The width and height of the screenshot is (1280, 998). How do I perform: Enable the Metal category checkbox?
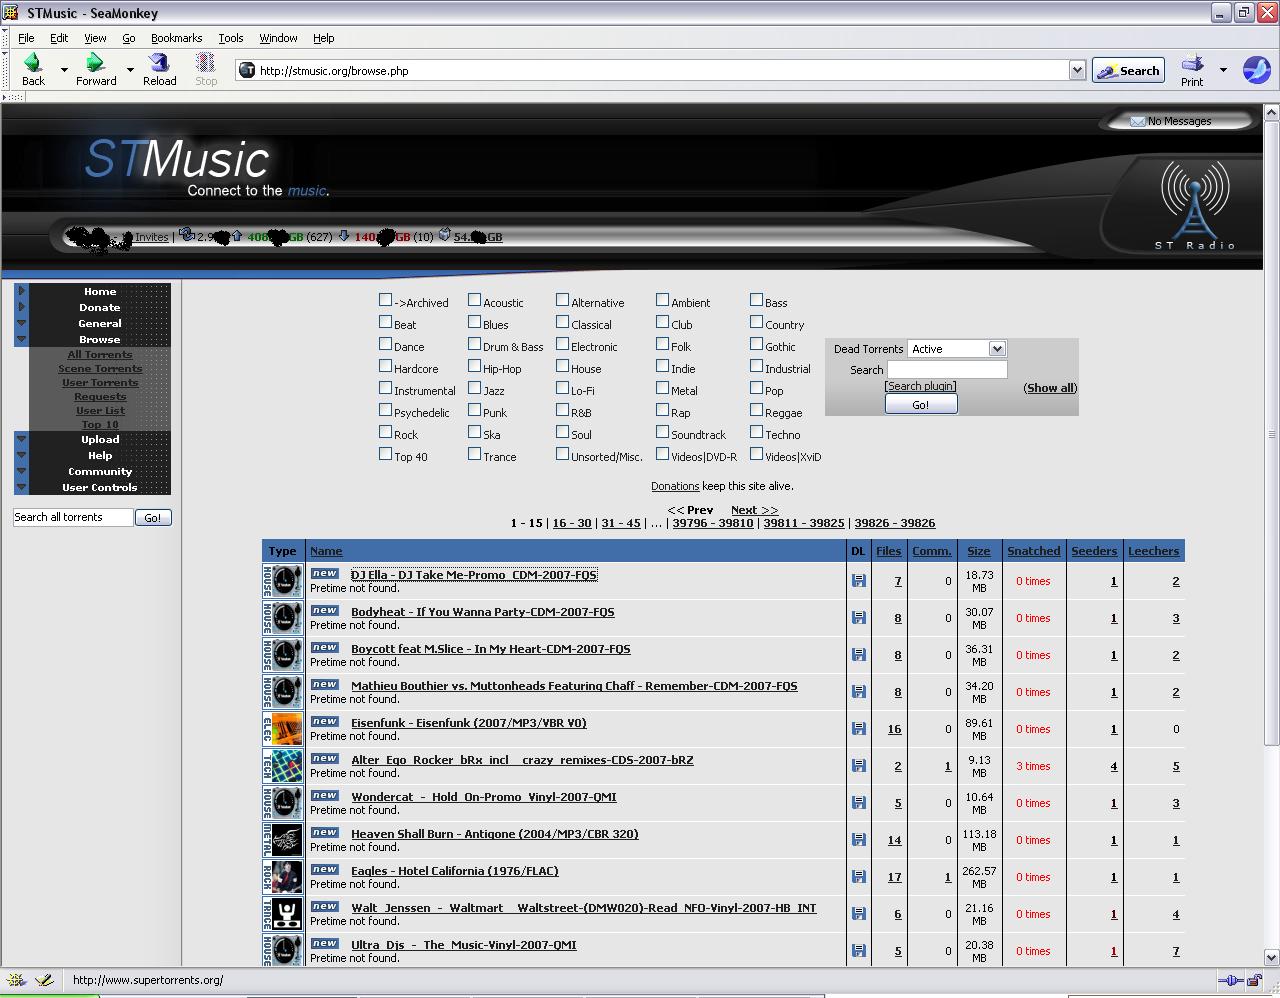pos(662,388)
